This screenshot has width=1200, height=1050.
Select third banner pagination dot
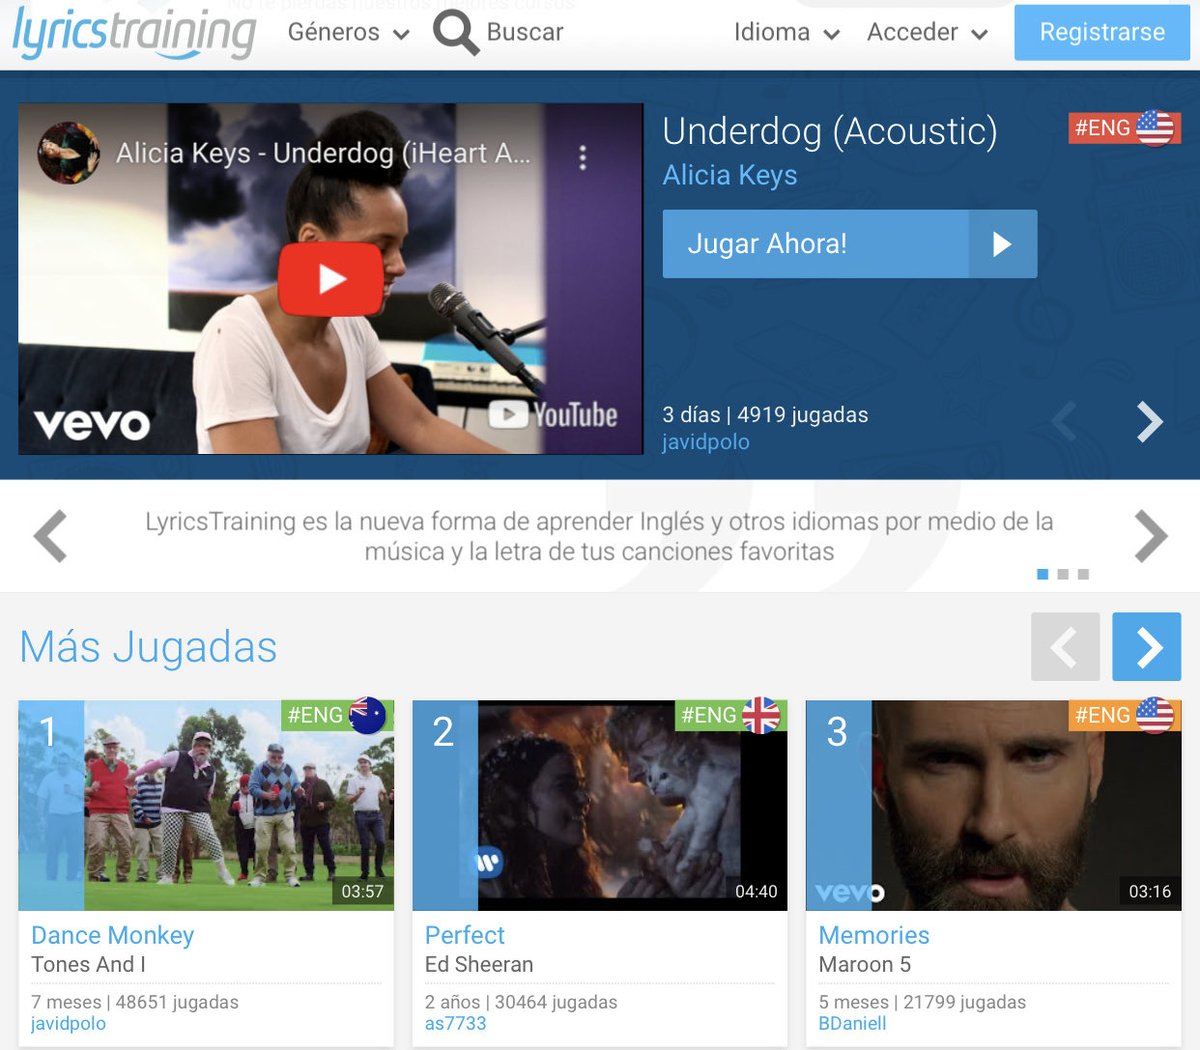1083,574
